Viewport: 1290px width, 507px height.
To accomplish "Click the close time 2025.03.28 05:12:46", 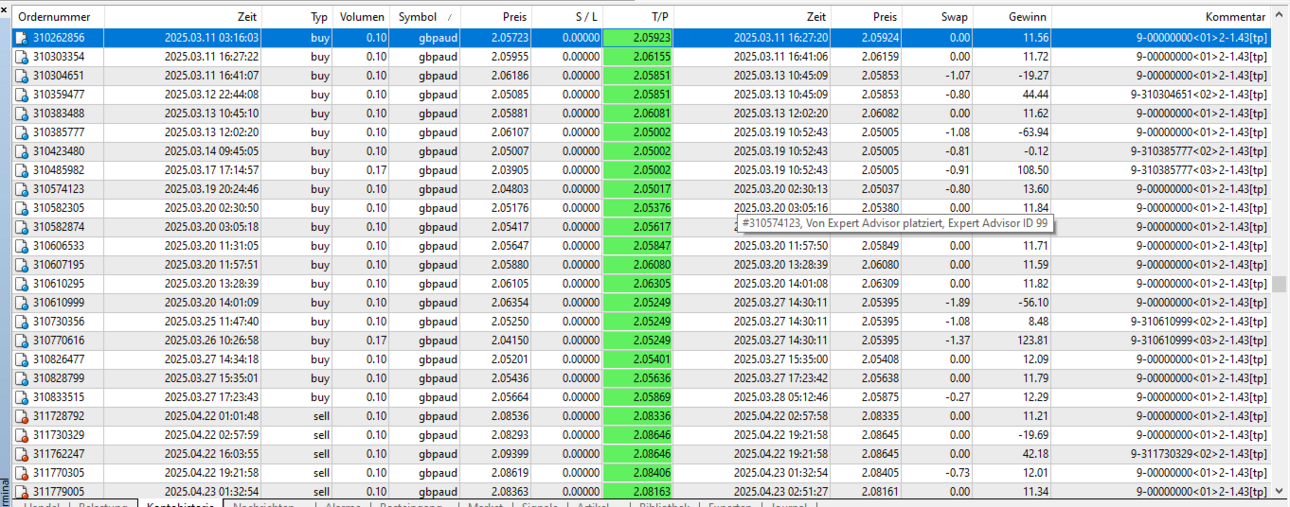I will click(x=780, y=397).
